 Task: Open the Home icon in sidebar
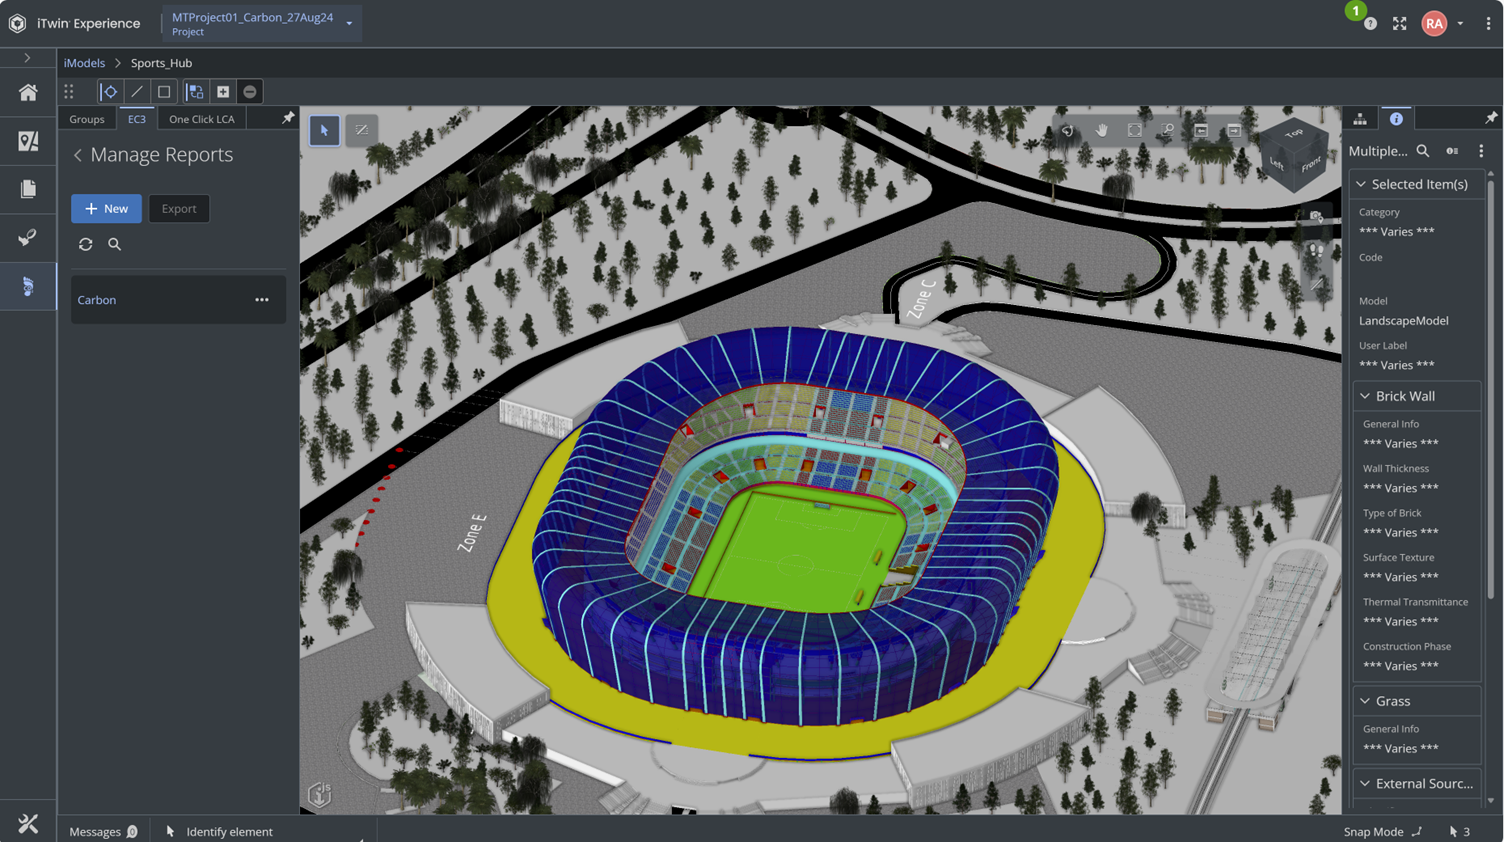point(28,92)
